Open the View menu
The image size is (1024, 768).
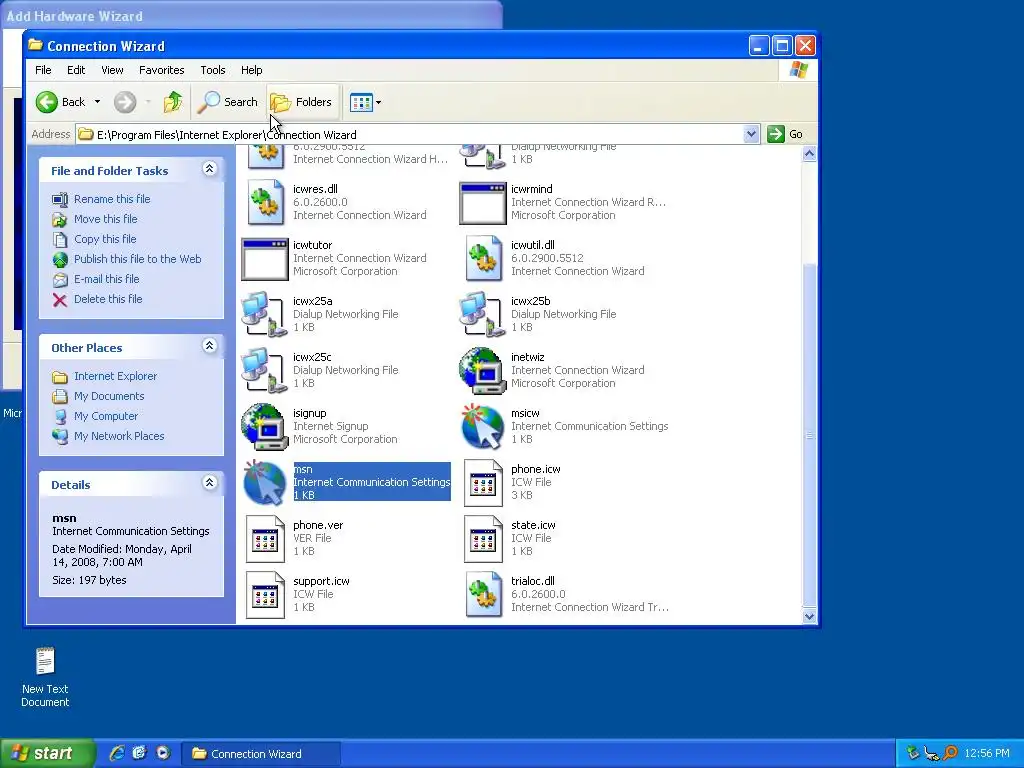pyautogui.click(x=112, y=70)
